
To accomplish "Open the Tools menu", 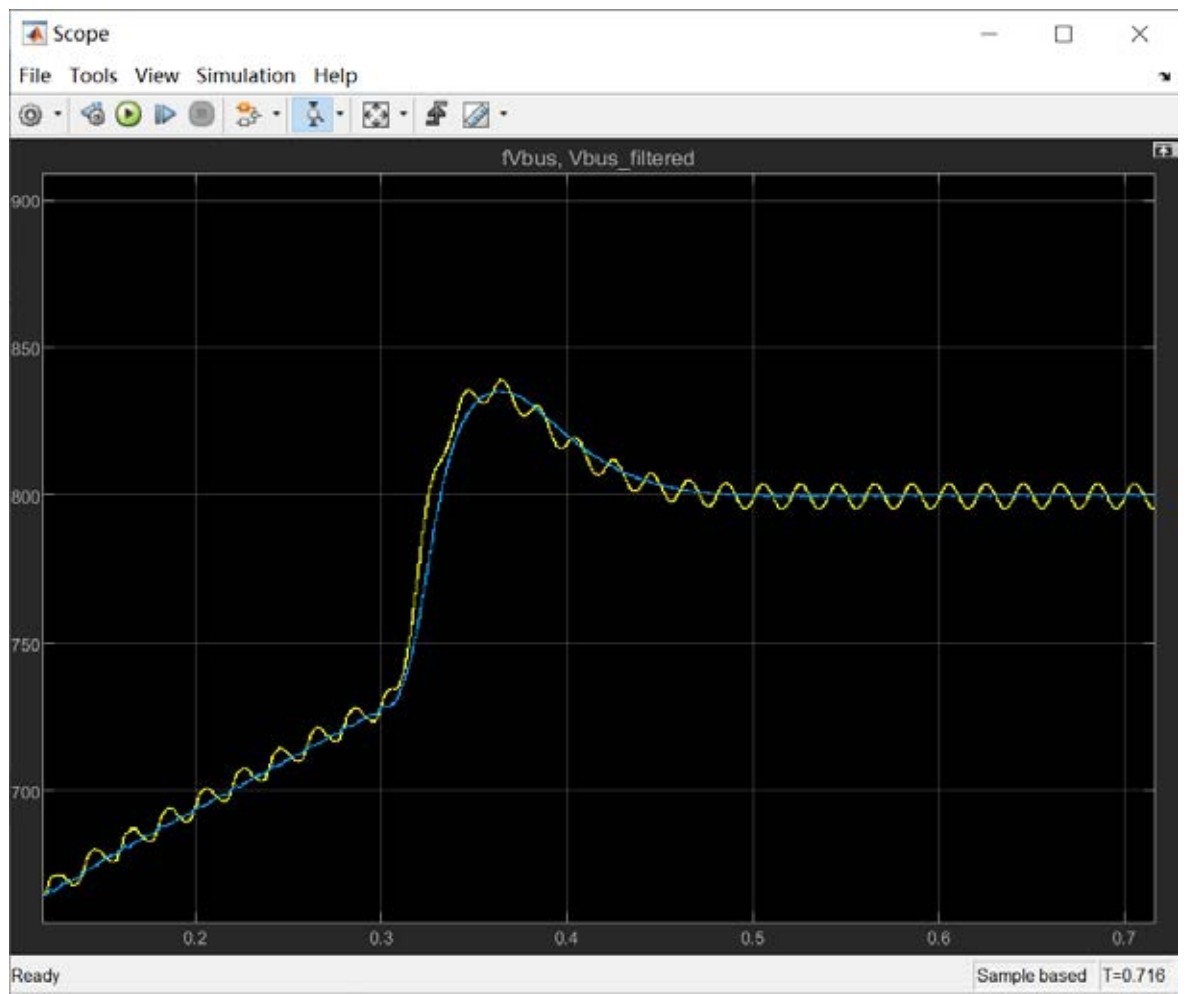I will click(x=93, y=76).
